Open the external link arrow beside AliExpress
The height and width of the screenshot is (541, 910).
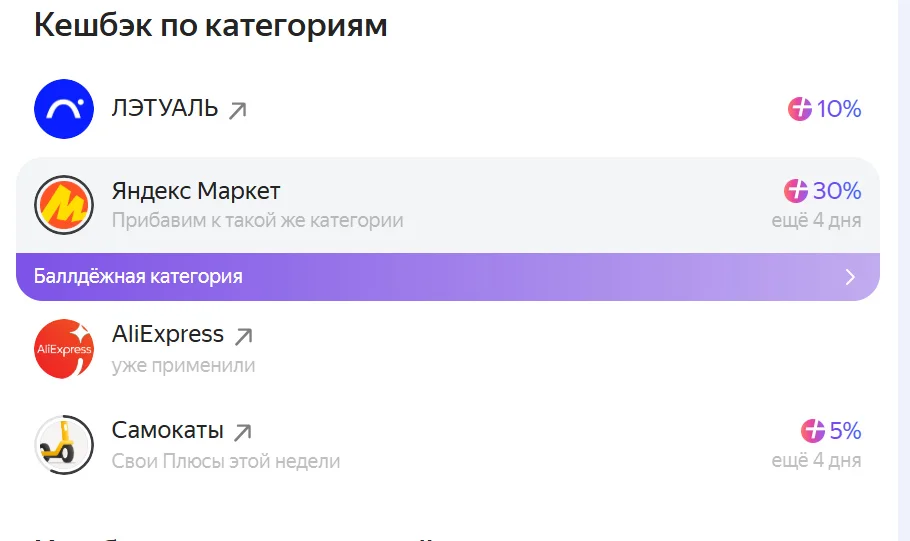click(243, 336)
